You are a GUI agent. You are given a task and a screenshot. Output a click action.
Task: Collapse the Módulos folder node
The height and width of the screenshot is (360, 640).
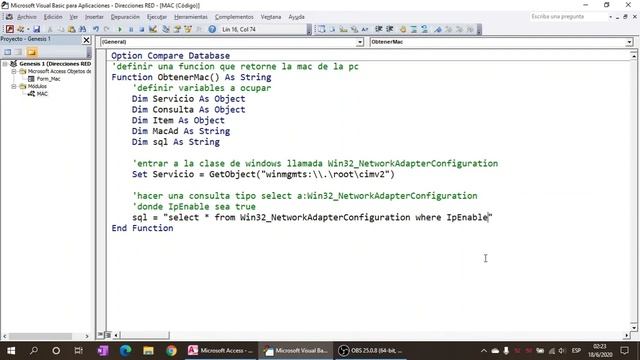coord(14,87)
